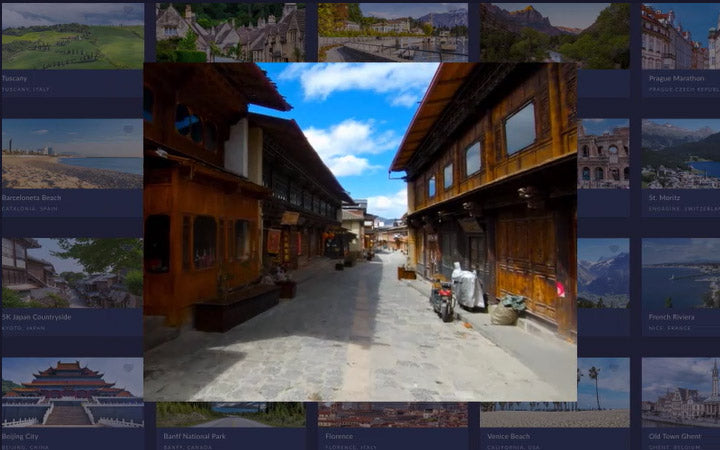Click the heart icon on Barceloneta Beach thumbnail
This screenshot has width=720, height=450.
129,129
